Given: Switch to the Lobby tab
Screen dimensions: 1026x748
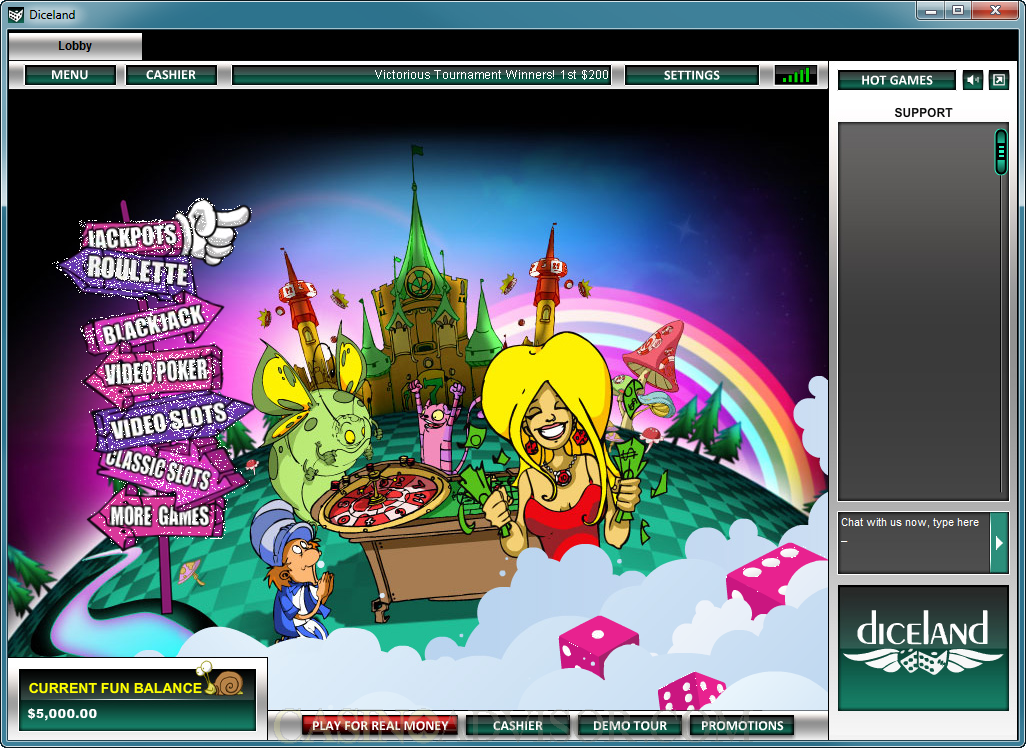Looking at the screenshot, I should coord(75,46).
